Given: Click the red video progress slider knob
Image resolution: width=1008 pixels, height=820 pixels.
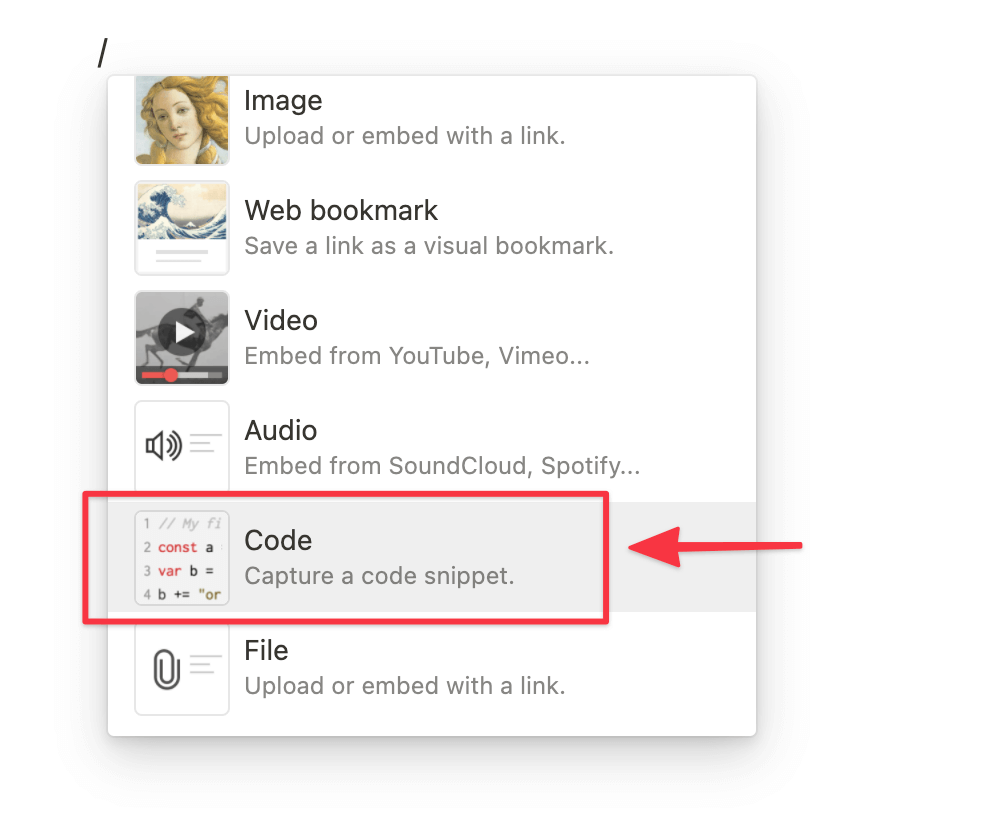Looking at the screenshot, I should 170,375.
